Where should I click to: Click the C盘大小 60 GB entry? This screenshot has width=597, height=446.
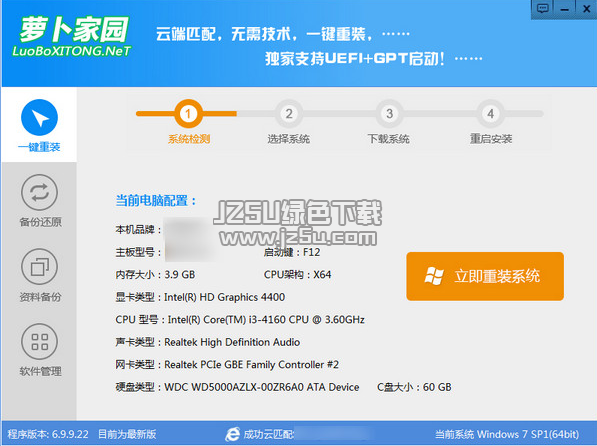[x=414, y=387]
